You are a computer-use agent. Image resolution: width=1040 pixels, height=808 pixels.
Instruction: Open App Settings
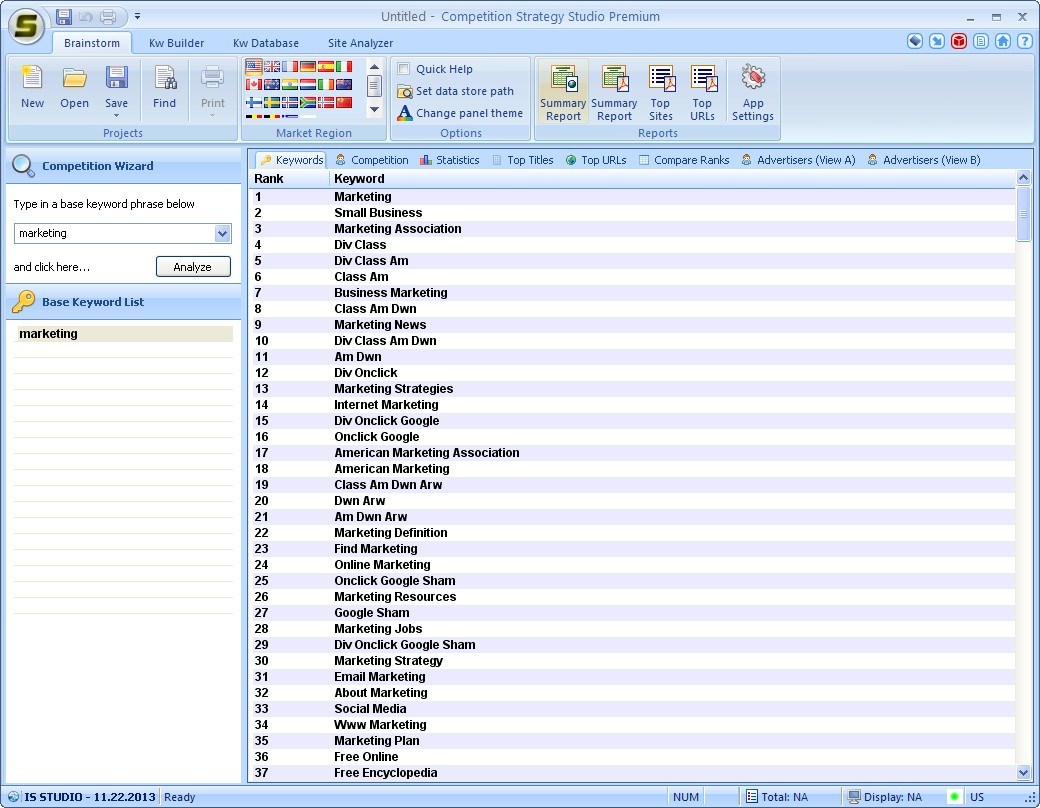coord(753,90)
